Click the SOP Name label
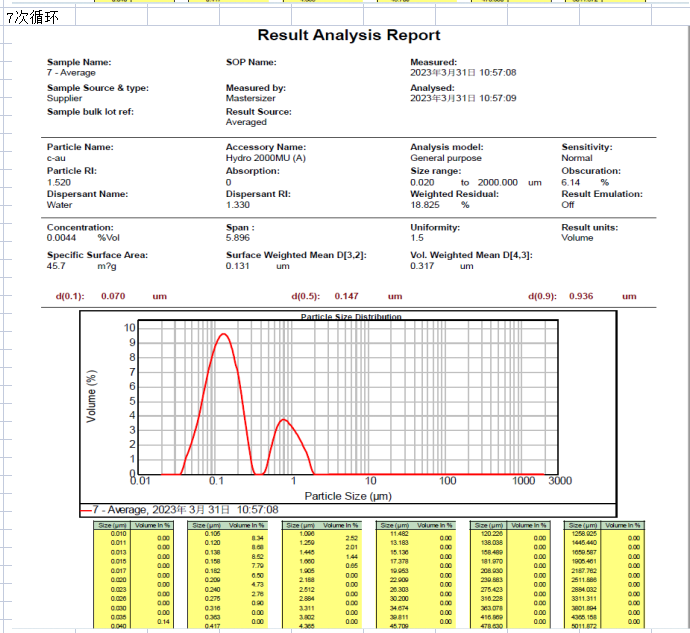690x633 pixels. tap(251, 62)
